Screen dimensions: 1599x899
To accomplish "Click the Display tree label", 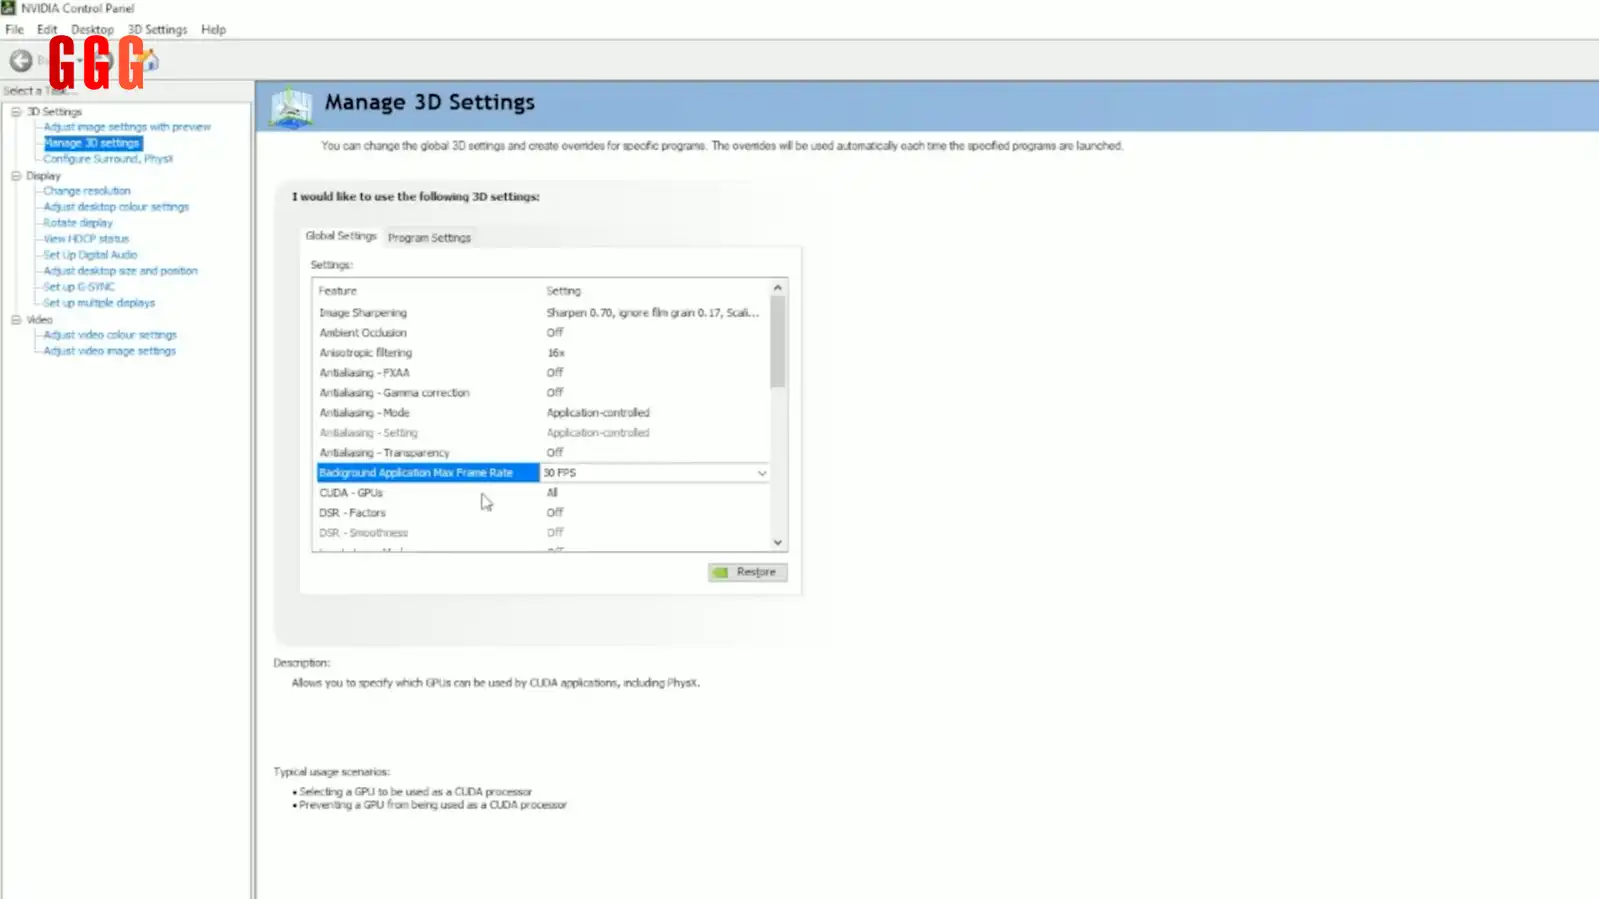I will (x=43, y=176).
